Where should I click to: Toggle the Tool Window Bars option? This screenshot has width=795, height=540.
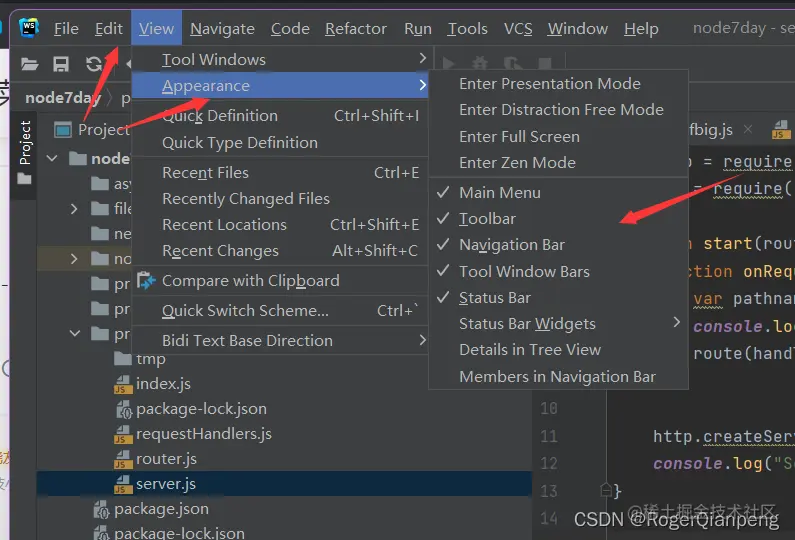click(x=558, y=271)
